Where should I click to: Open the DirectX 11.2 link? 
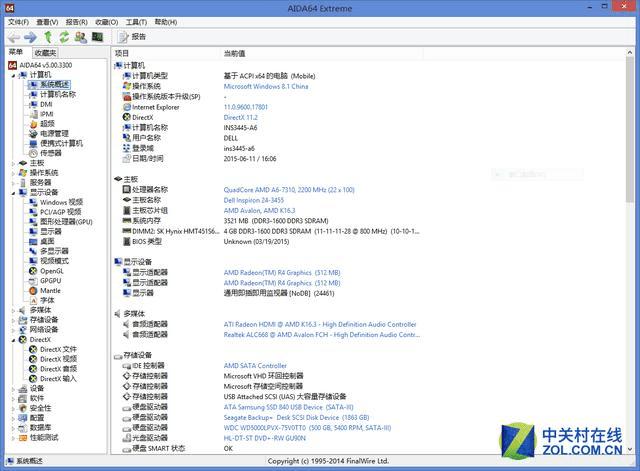point(241,118)
